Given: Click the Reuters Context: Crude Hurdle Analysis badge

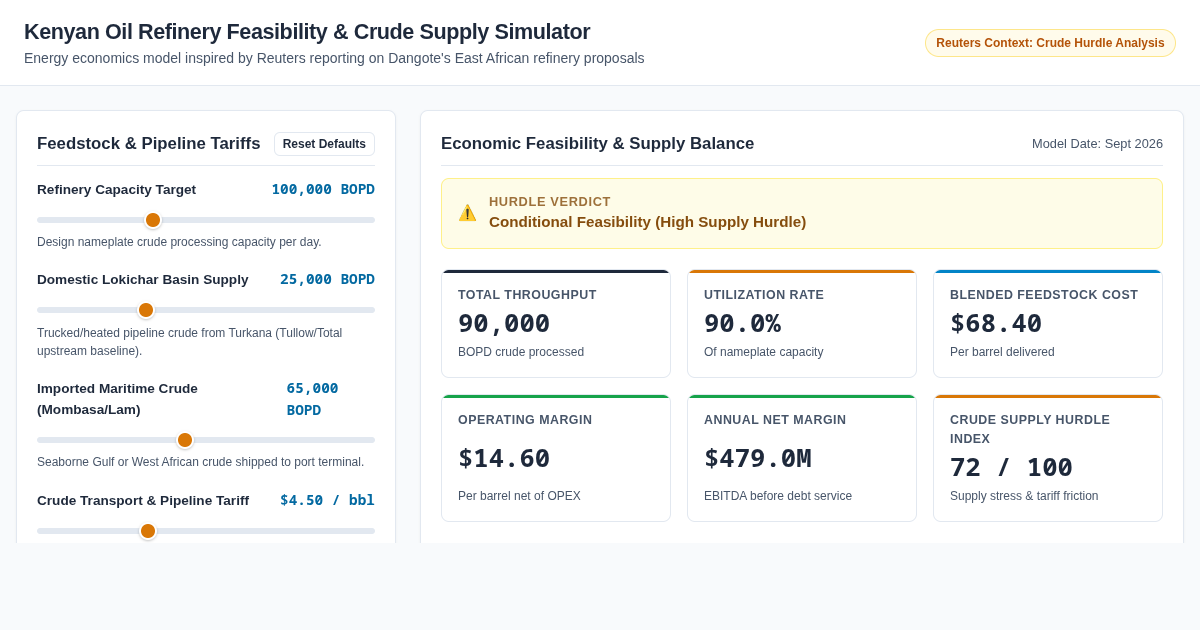Looking at the screenshot, I should pyautogui.click(x=1050, y=43).
